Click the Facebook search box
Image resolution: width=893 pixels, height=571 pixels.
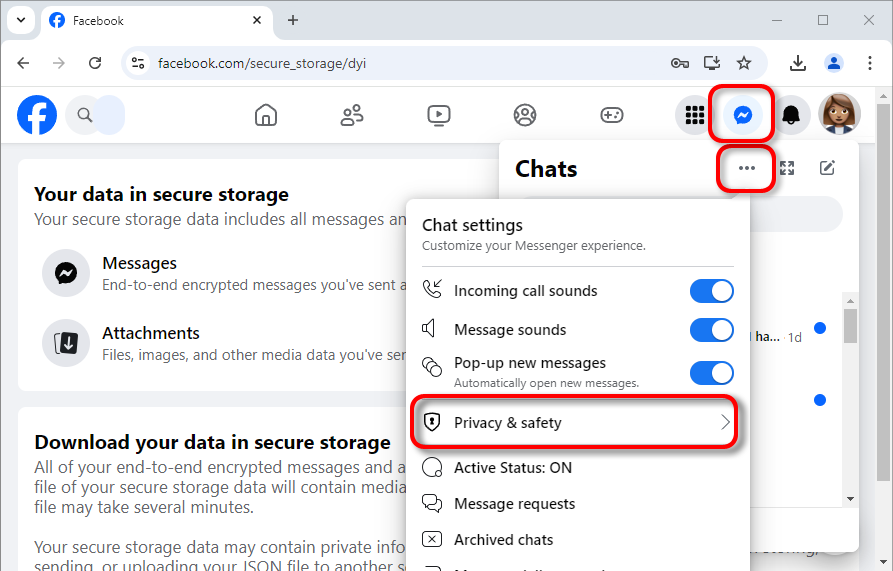coord(96,115)
